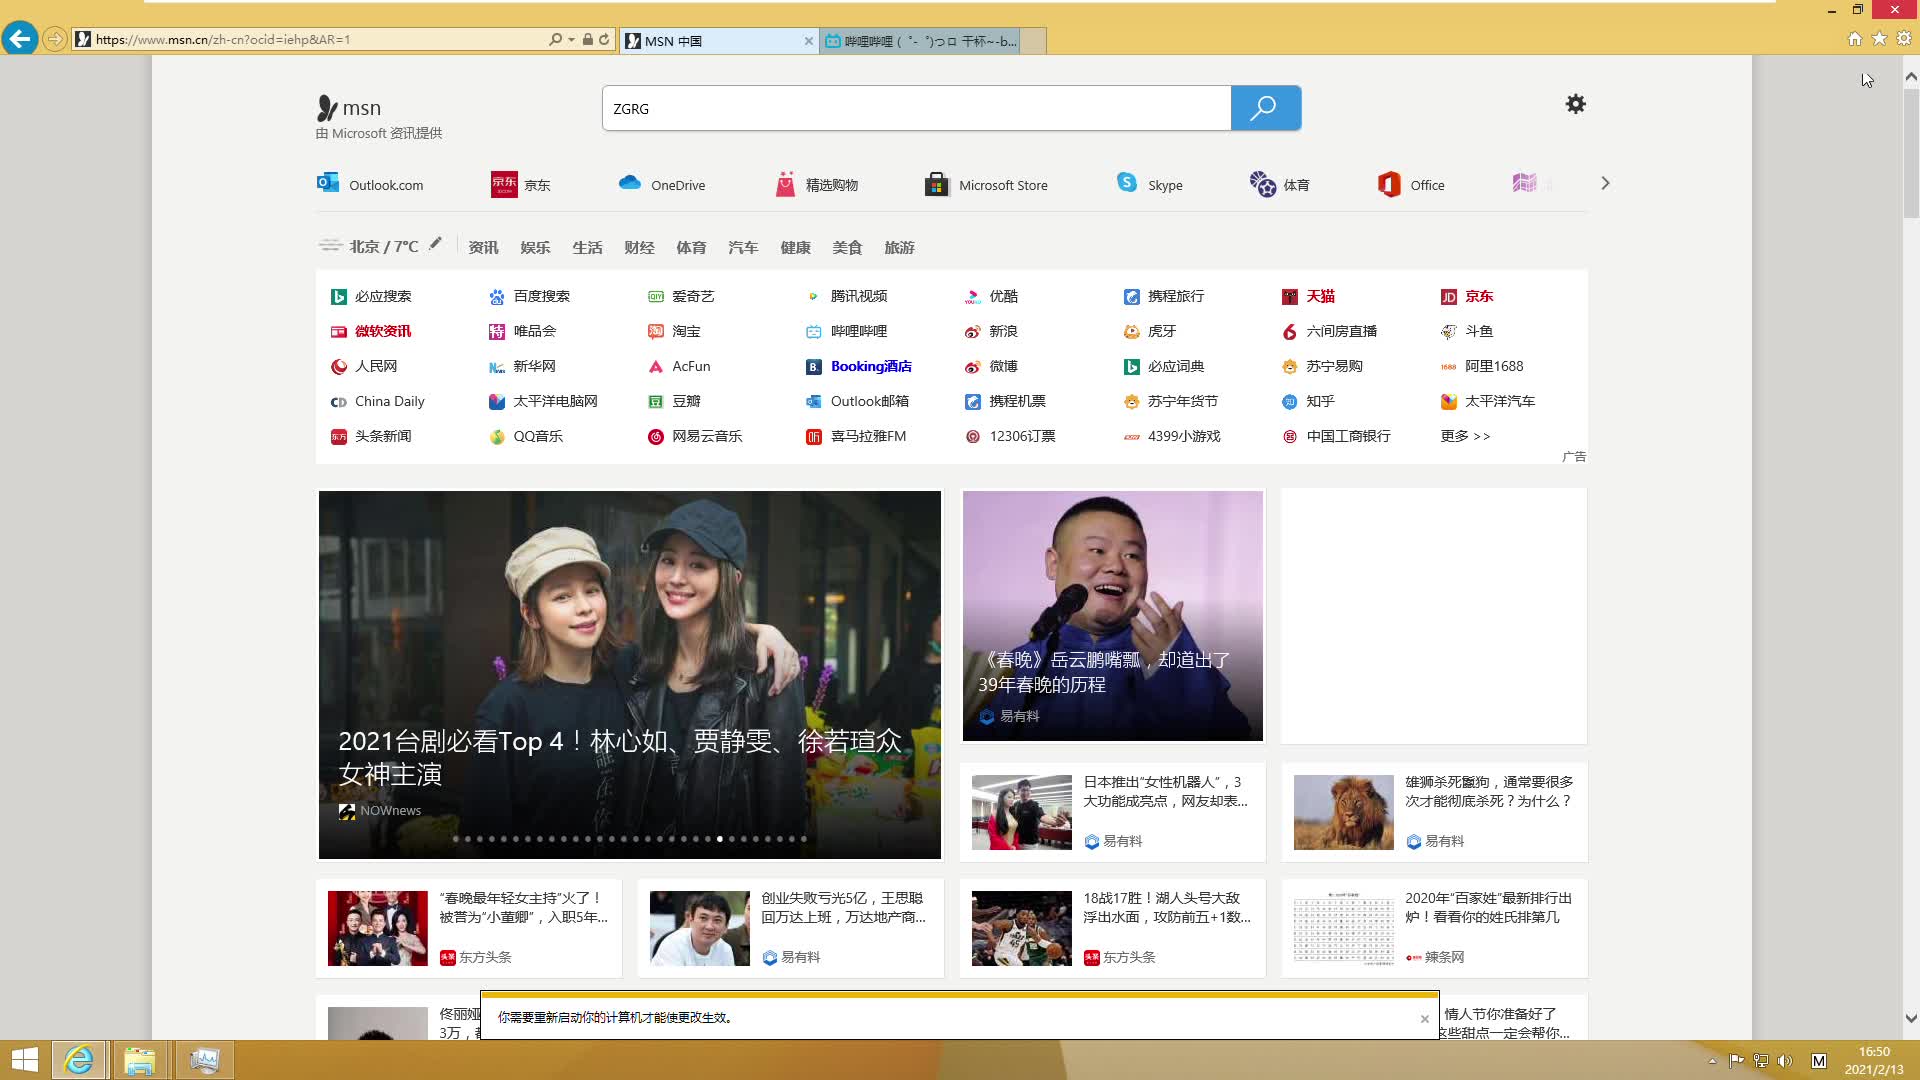Image resolution: width=1920 pixels, height=1080 pixels.
Task: Edit the Beijing weather location pencil
Action: (x=435, y=244)
